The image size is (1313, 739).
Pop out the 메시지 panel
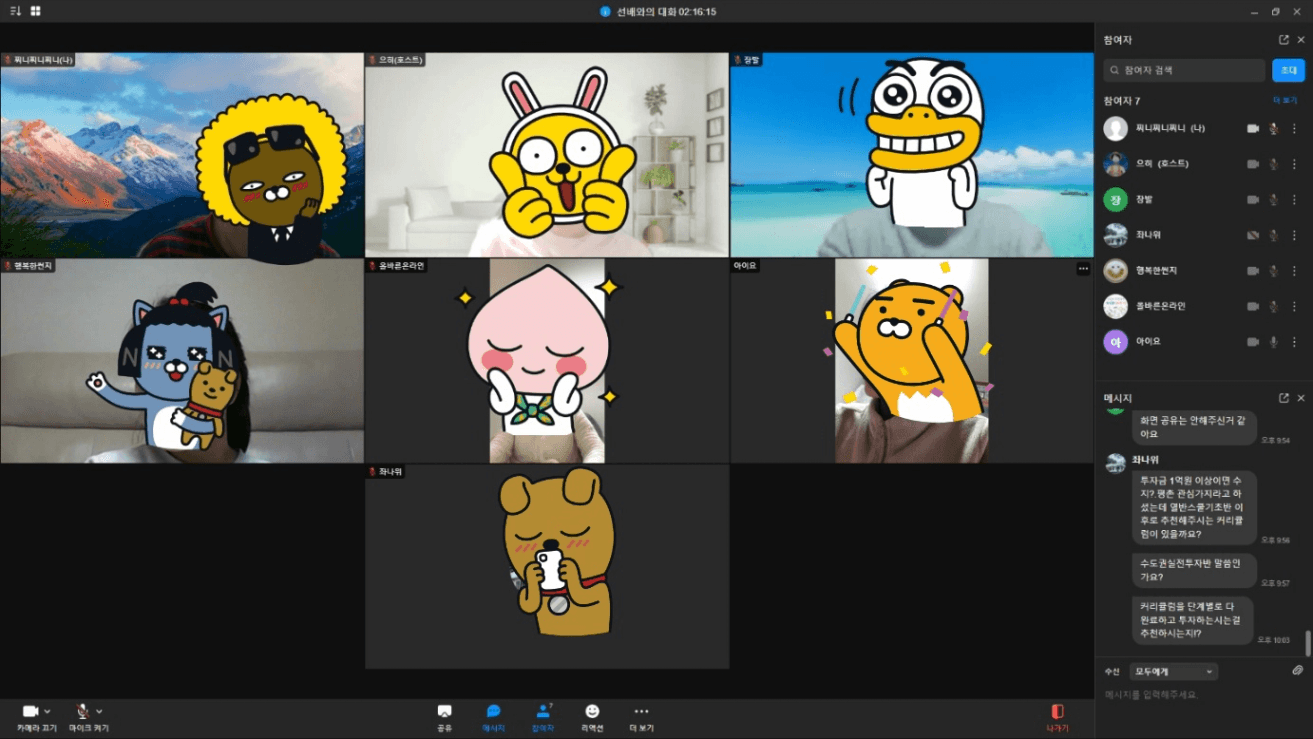1284,398
